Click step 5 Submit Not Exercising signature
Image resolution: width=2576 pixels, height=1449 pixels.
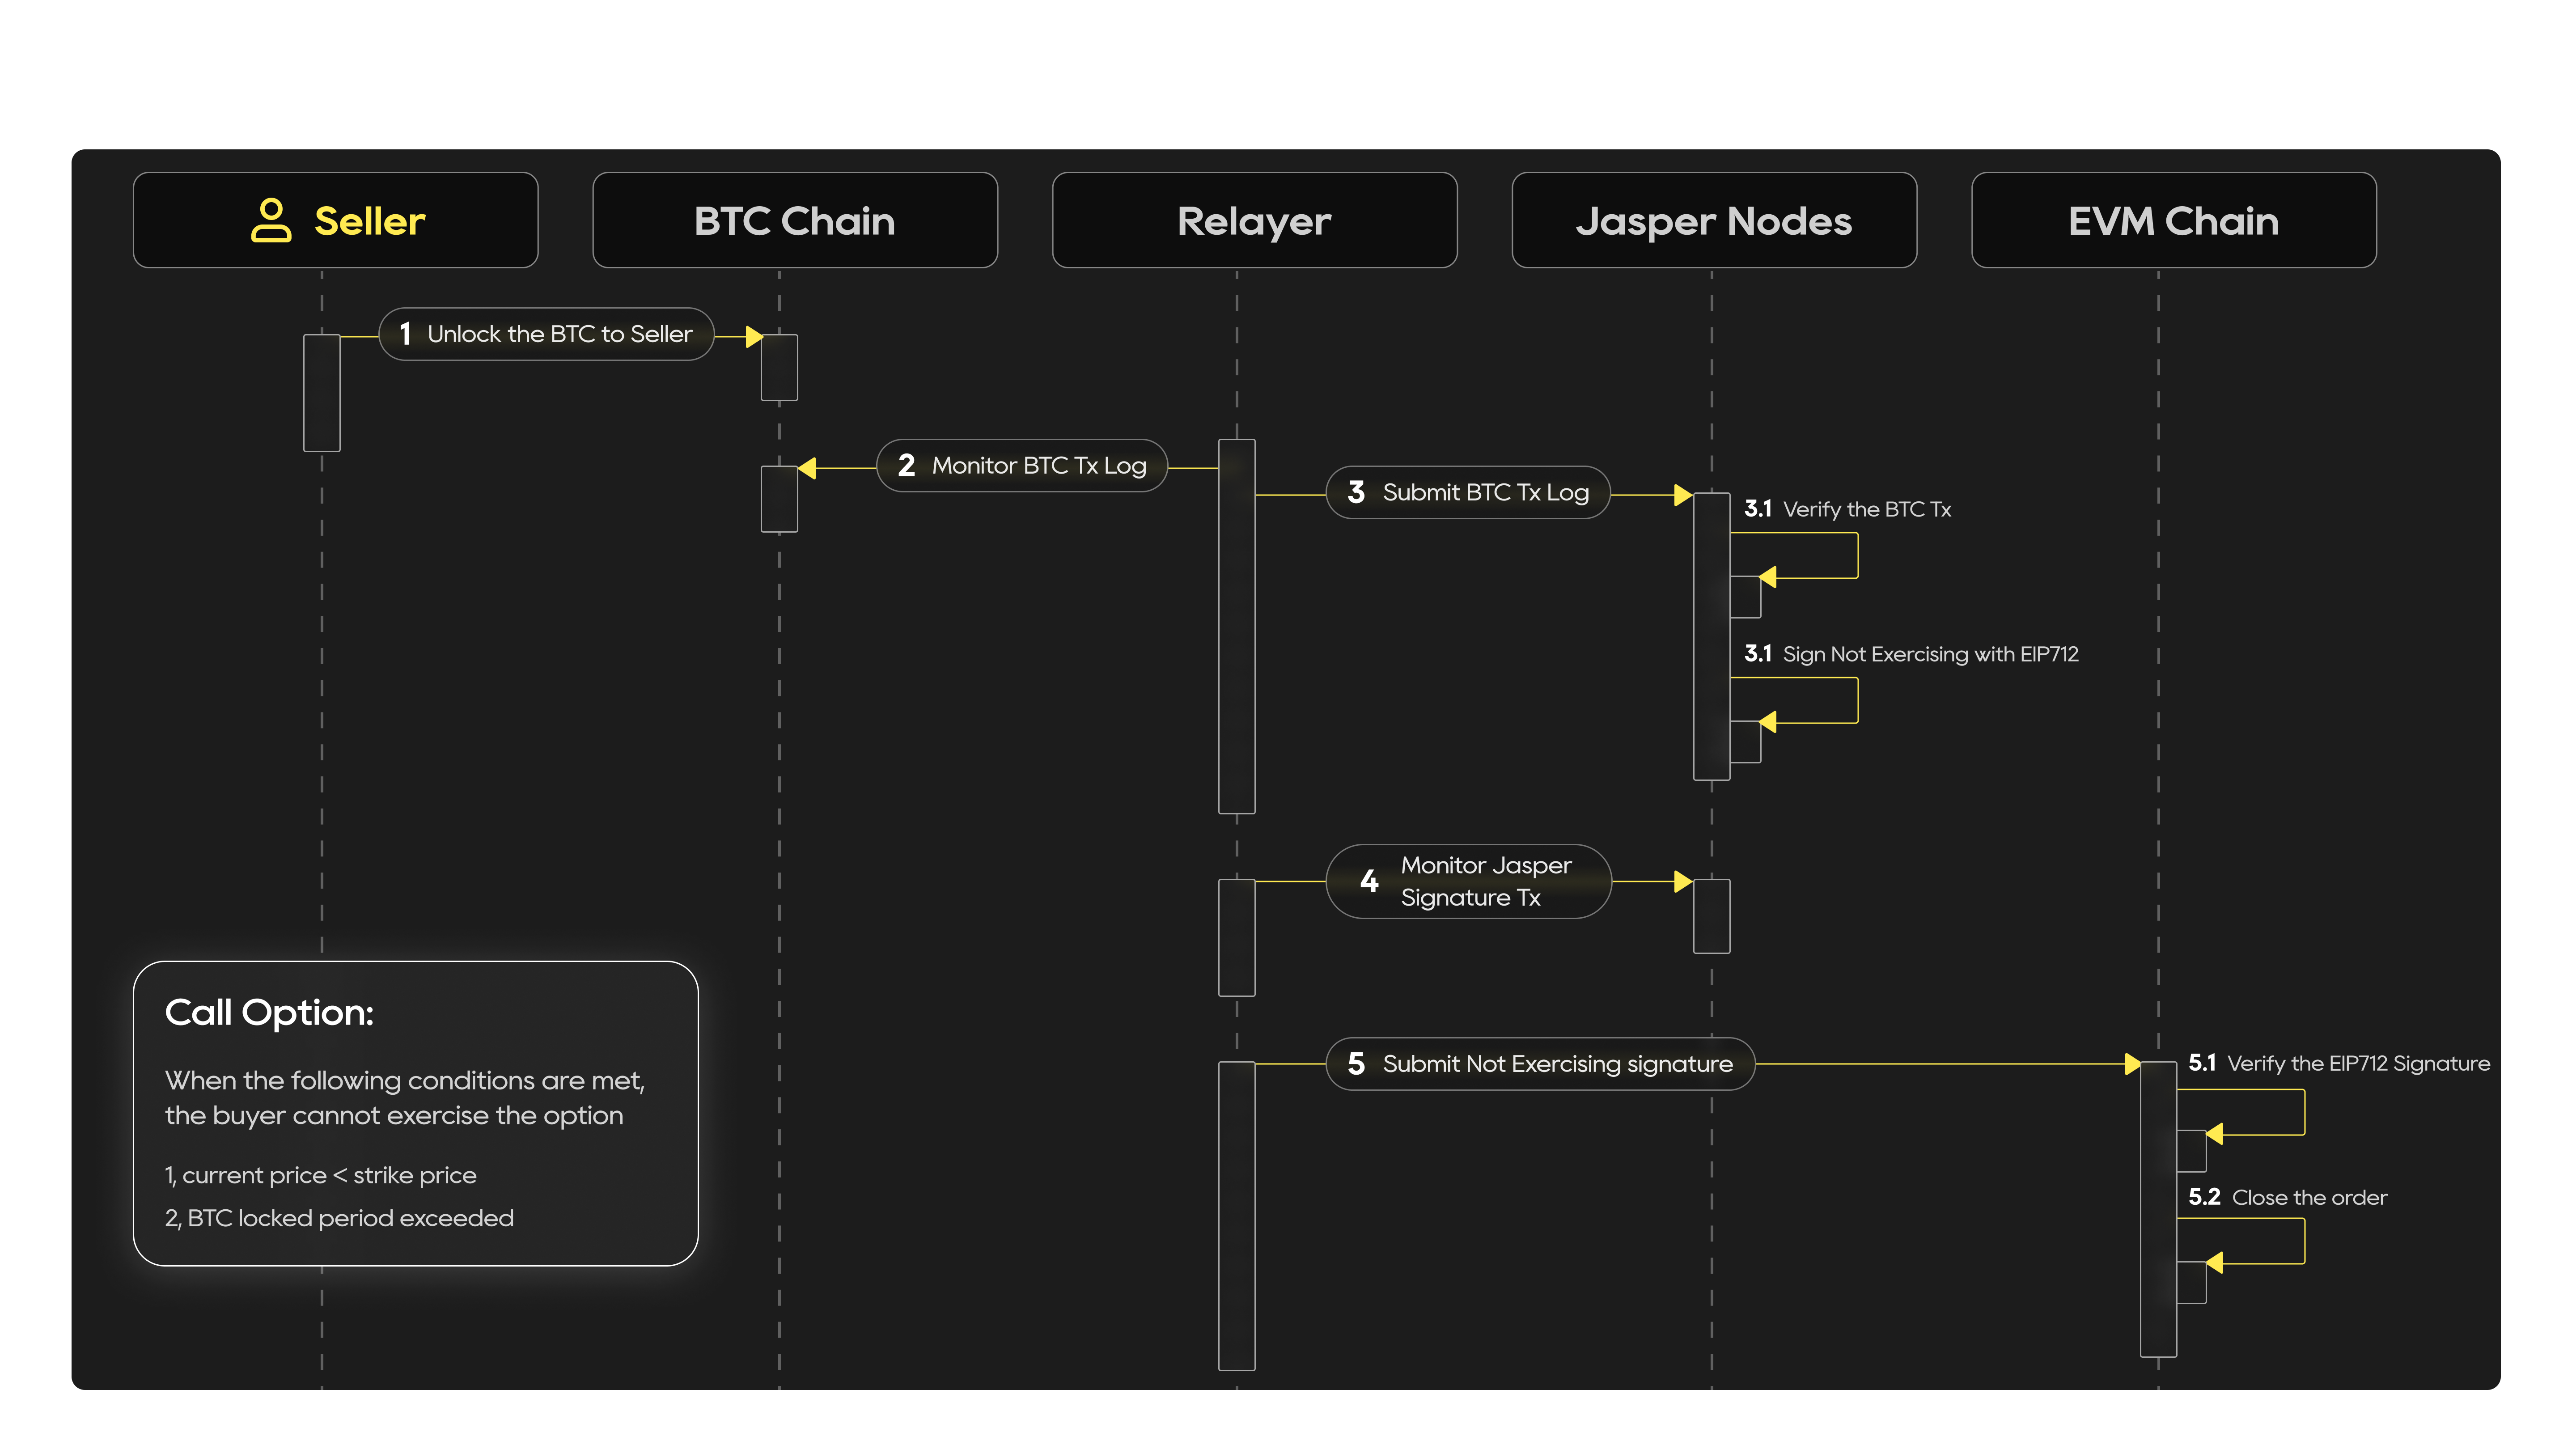coord(1540,1064)
